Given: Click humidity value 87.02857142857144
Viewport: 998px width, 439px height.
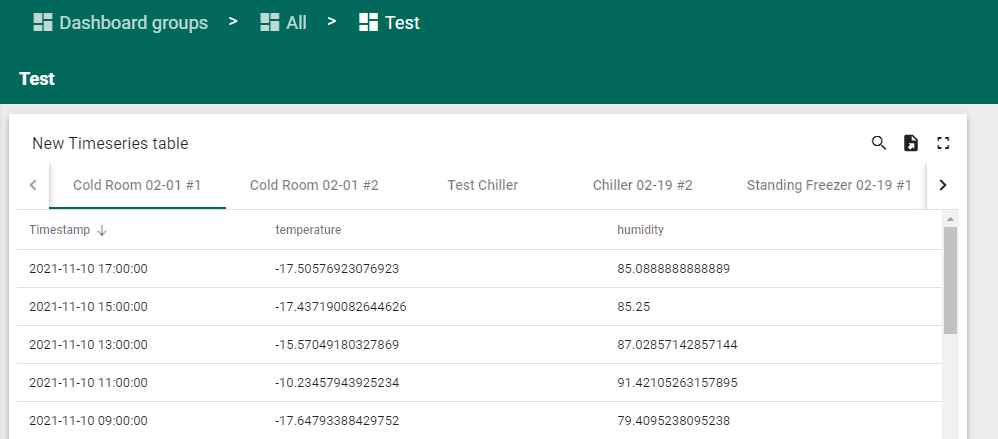Looking at the screenshot, I should (x=677, y=345).
